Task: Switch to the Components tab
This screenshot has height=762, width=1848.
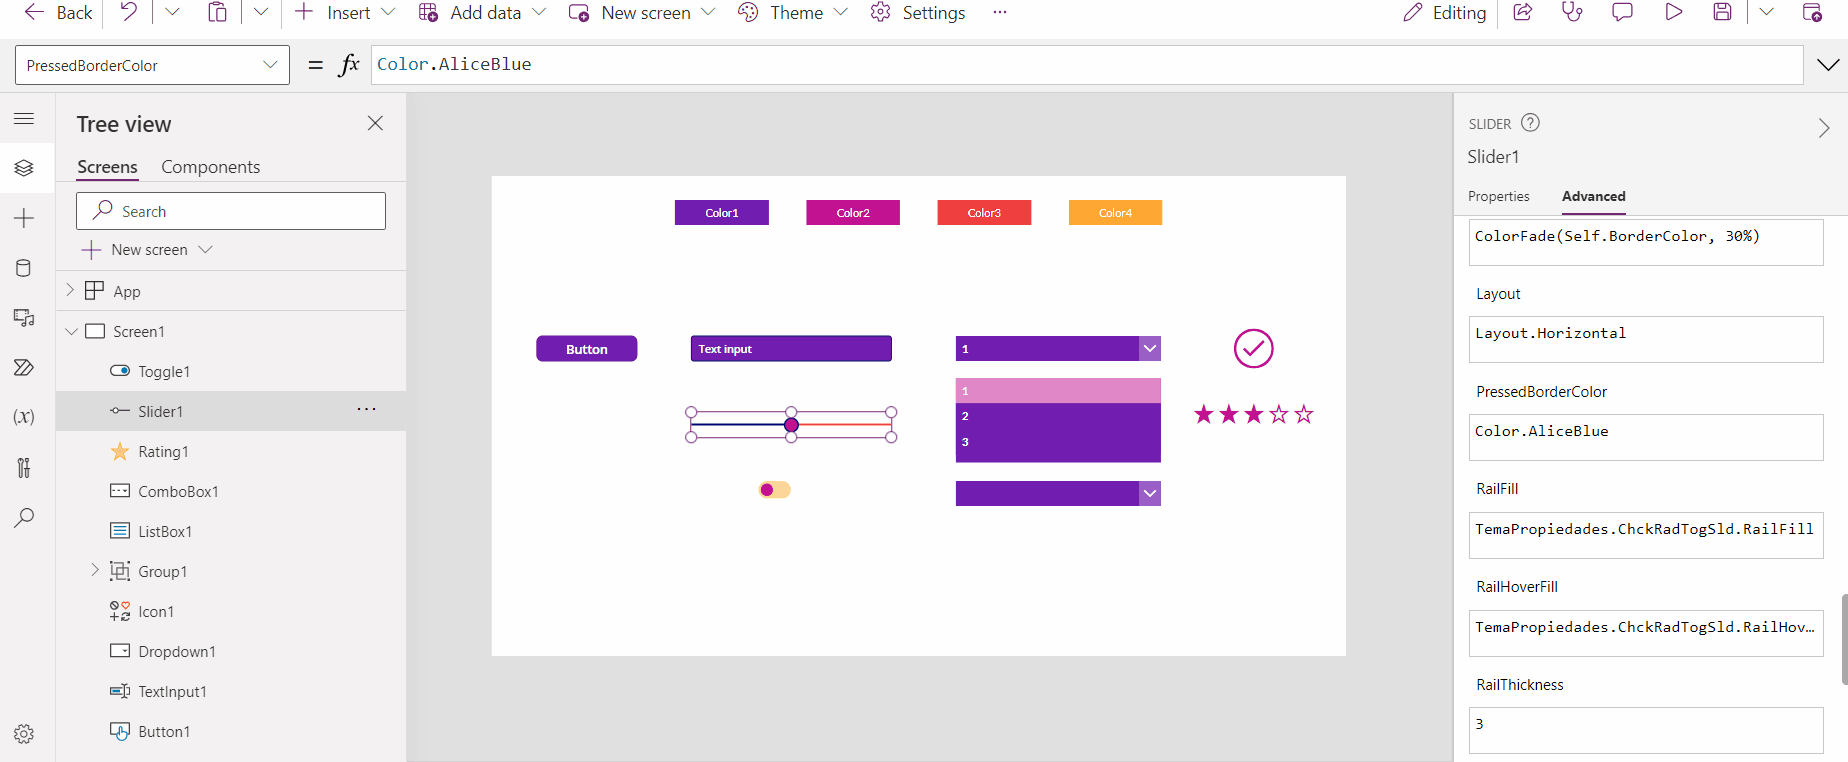Action: (211, 167)
